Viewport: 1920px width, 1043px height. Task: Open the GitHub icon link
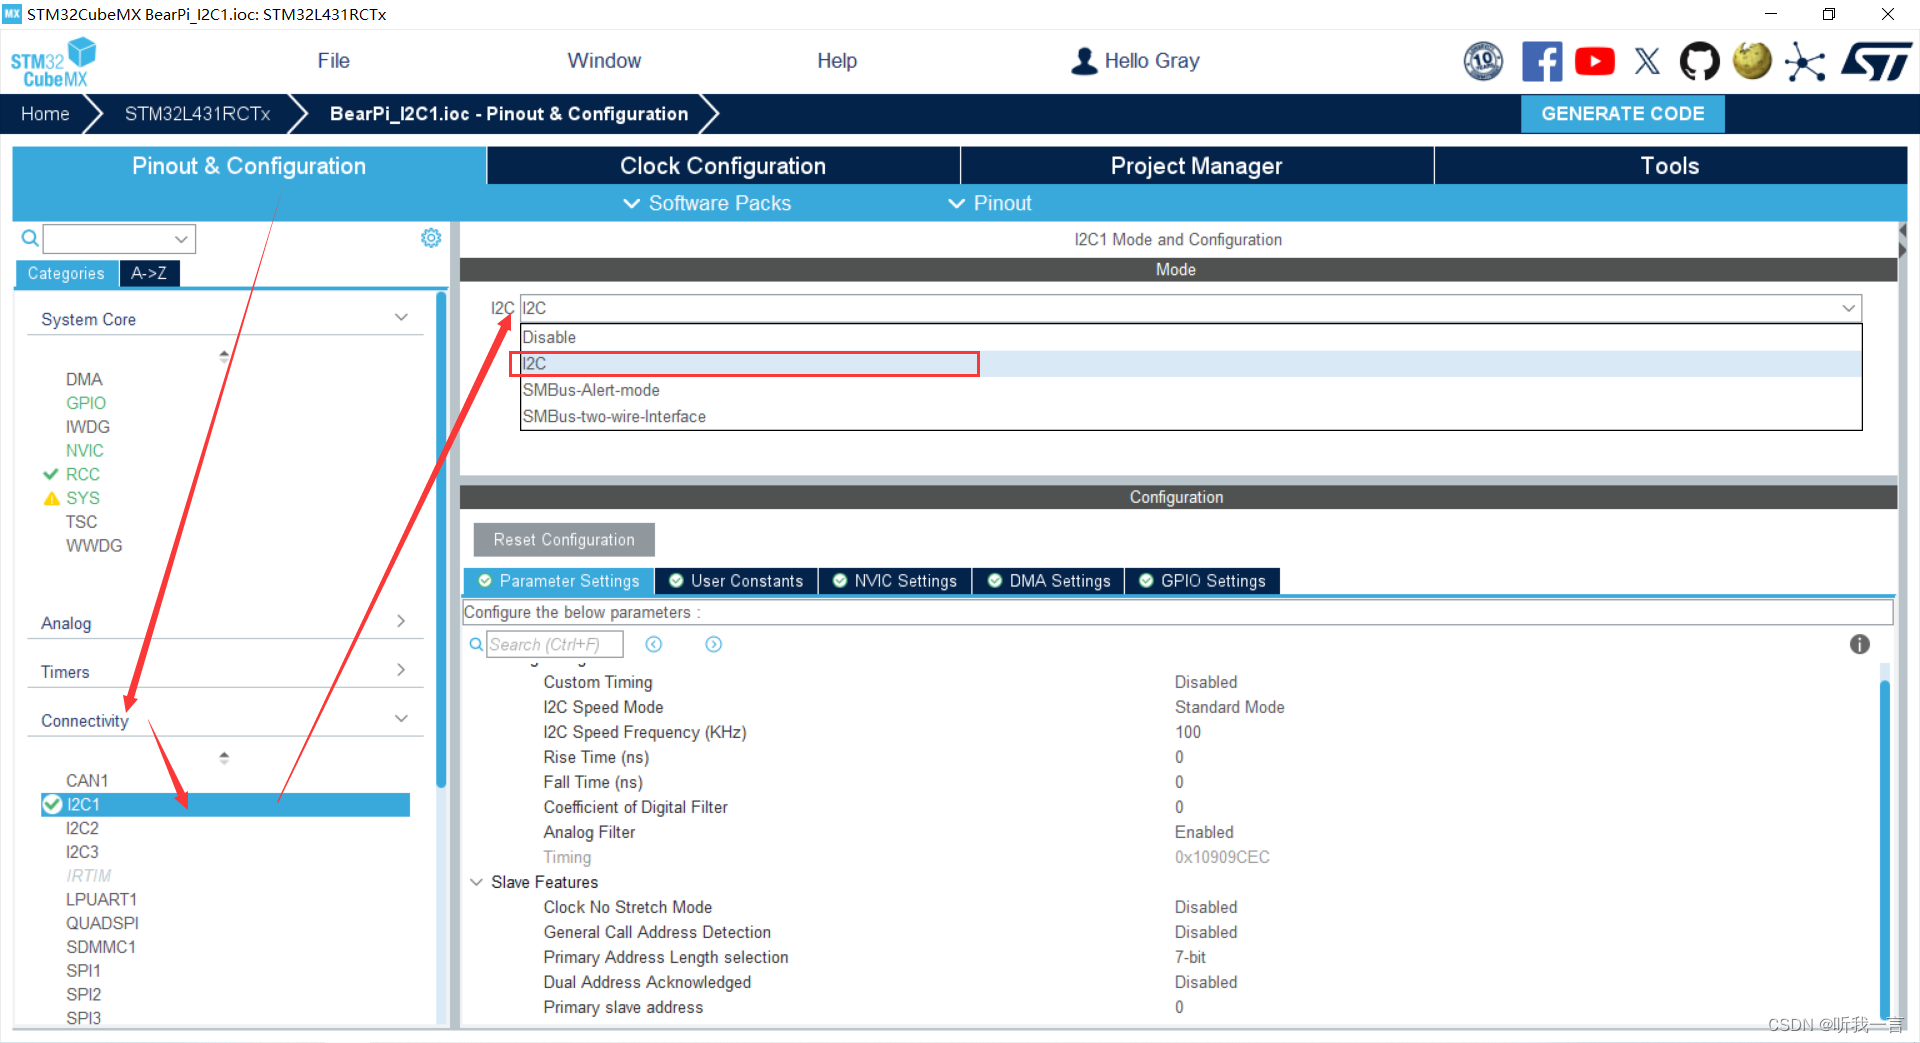pos(1699,61)
